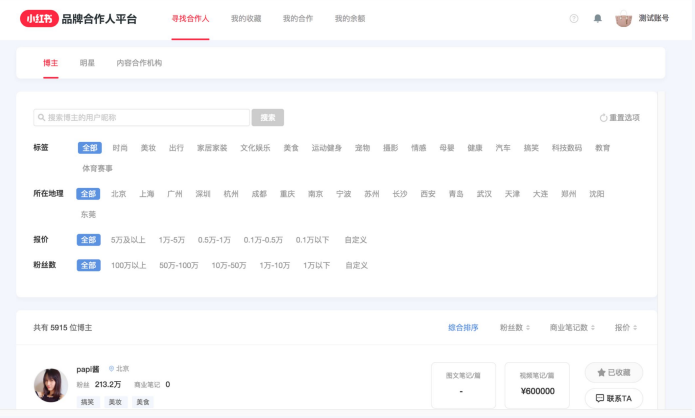This screenshot has height=418, width=695.
Task: Go to 我的收藏 nav tab
Action: point(246,19)
